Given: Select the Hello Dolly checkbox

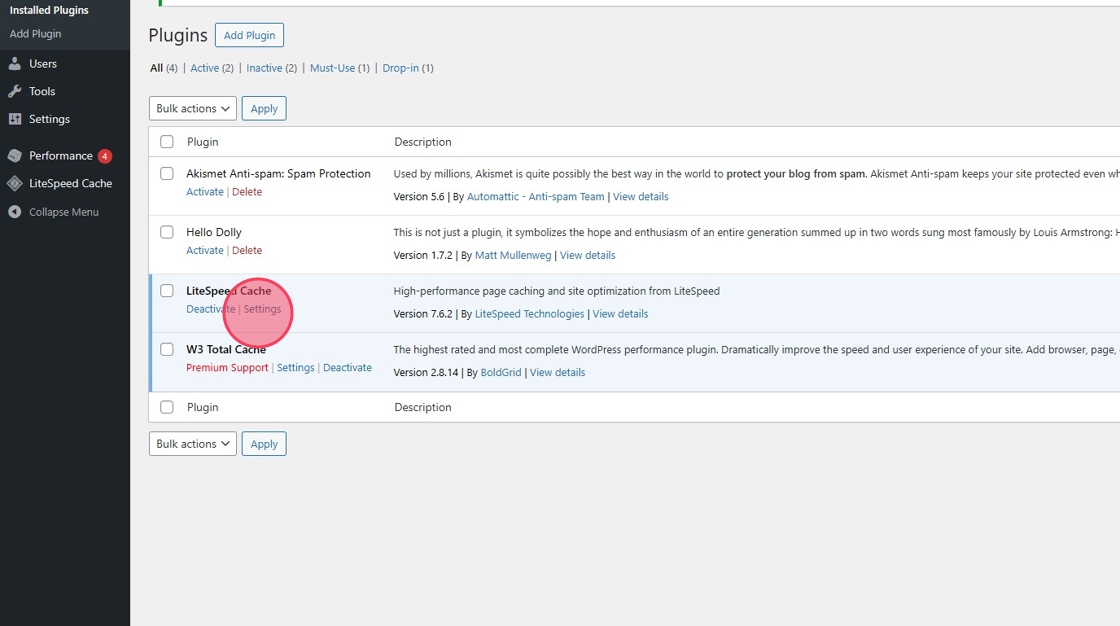Looking at the screenshot, I should [x=167, y=232].
